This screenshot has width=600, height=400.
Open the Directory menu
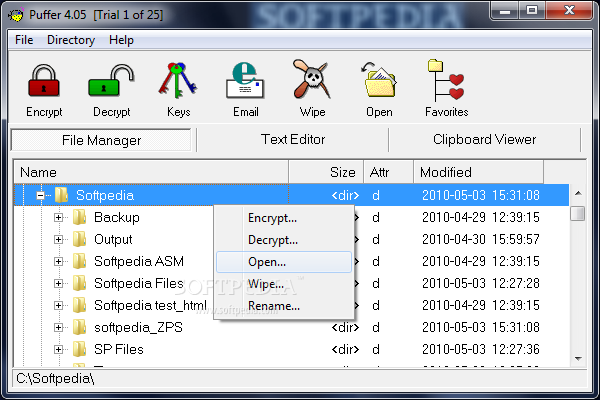coord(71,40)
